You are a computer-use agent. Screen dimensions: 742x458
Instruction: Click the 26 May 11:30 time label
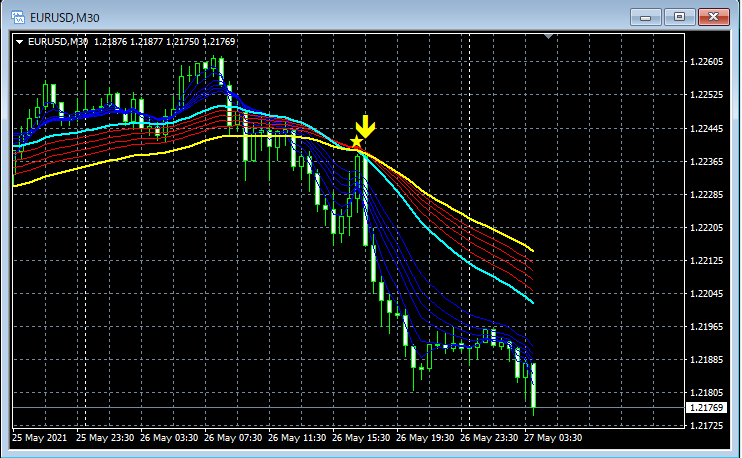pyautogui.click(x=297, y=438)
